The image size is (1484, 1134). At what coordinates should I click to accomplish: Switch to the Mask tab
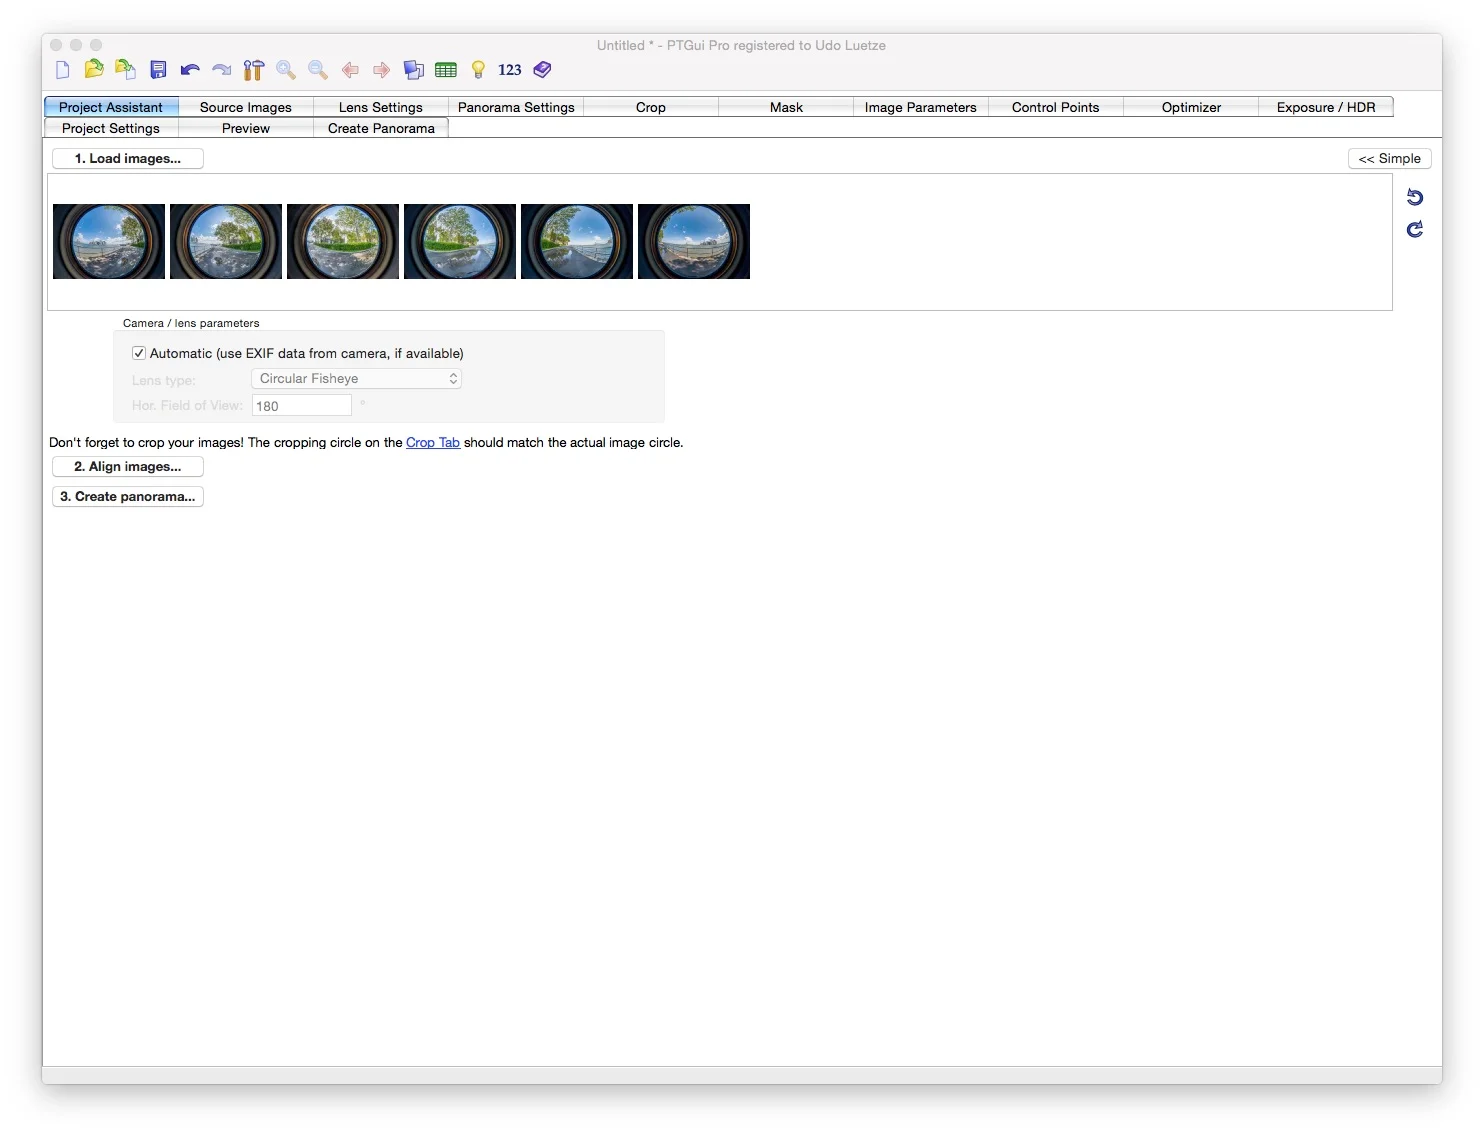[x=786, y=107]
